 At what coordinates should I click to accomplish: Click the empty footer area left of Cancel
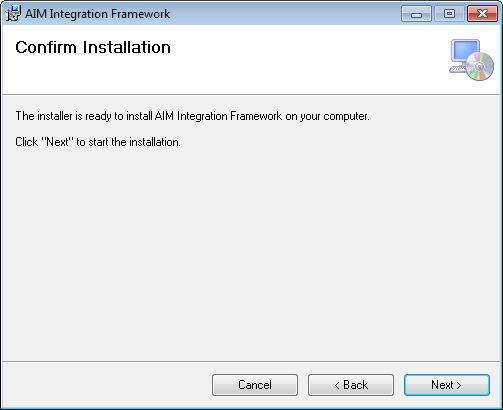tap(107, 385)
